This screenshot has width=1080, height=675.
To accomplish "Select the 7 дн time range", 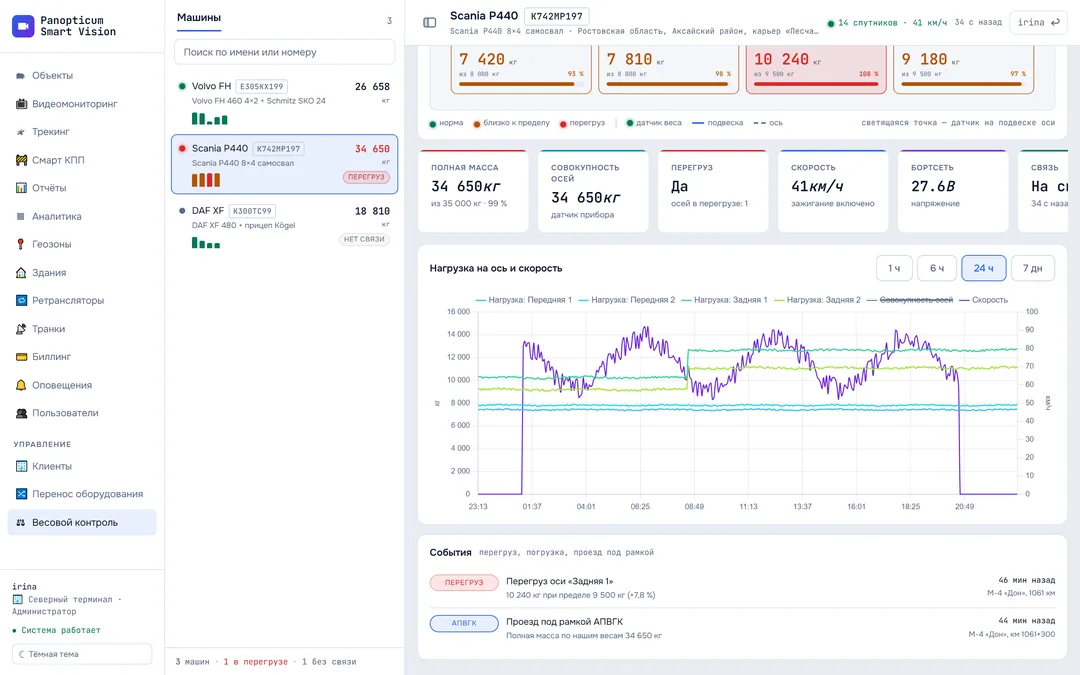I will pos(1032,268).
